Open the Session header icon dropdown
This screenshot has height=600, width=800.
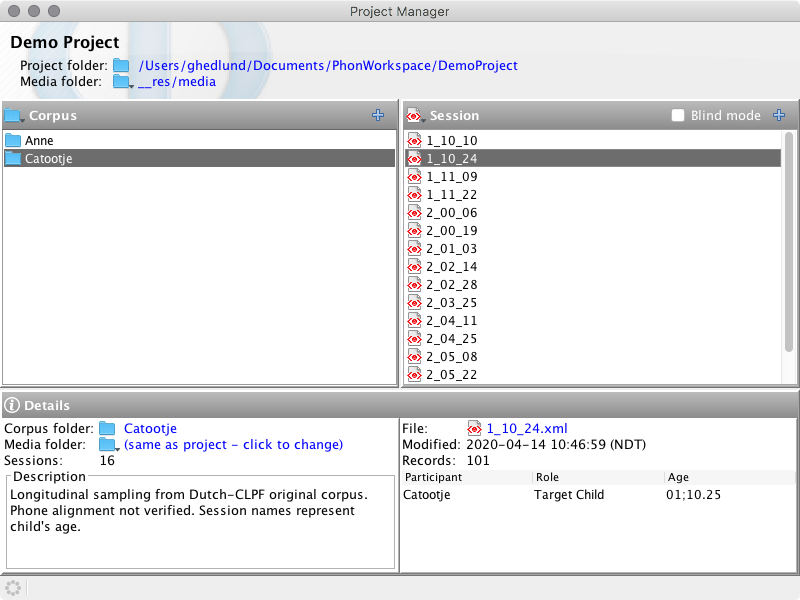click(x=414, y=116)
